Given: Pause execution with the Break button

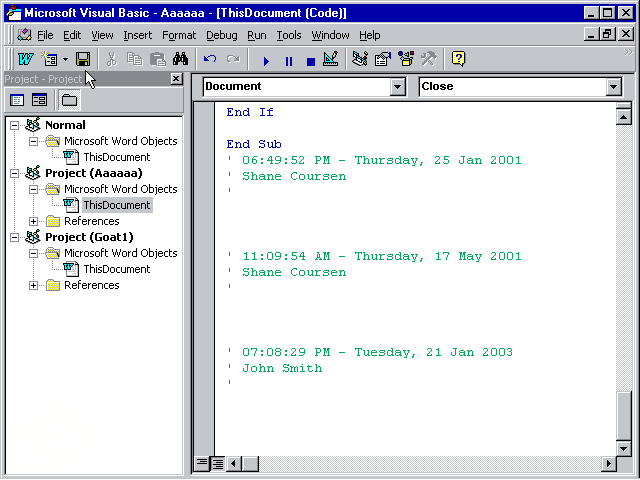Looking at the screenshot, I should click(x=289, y=61).
